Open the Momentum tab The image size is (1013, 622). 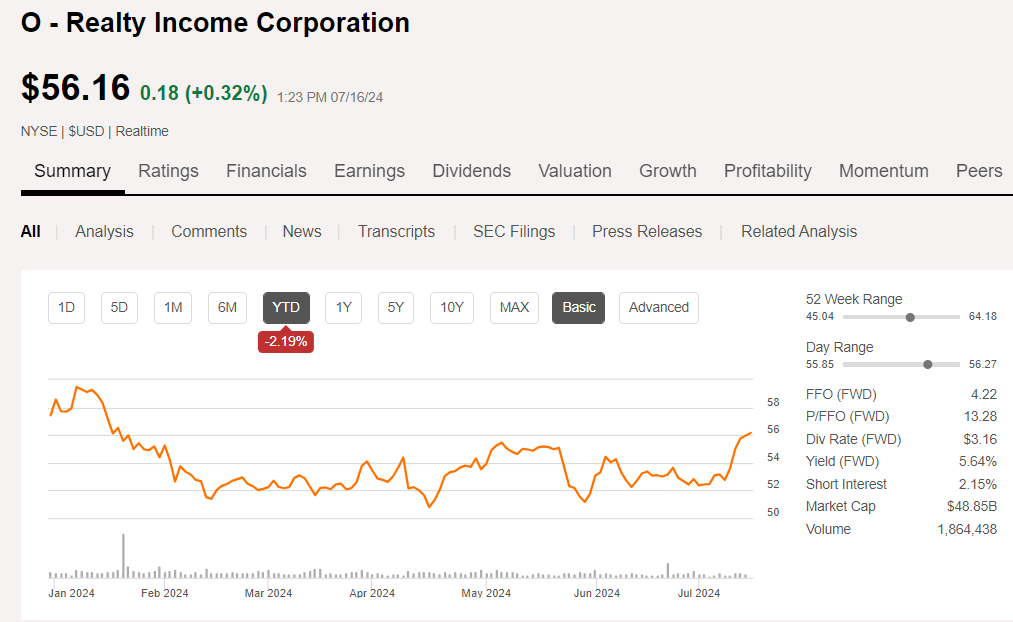point(883,171)
